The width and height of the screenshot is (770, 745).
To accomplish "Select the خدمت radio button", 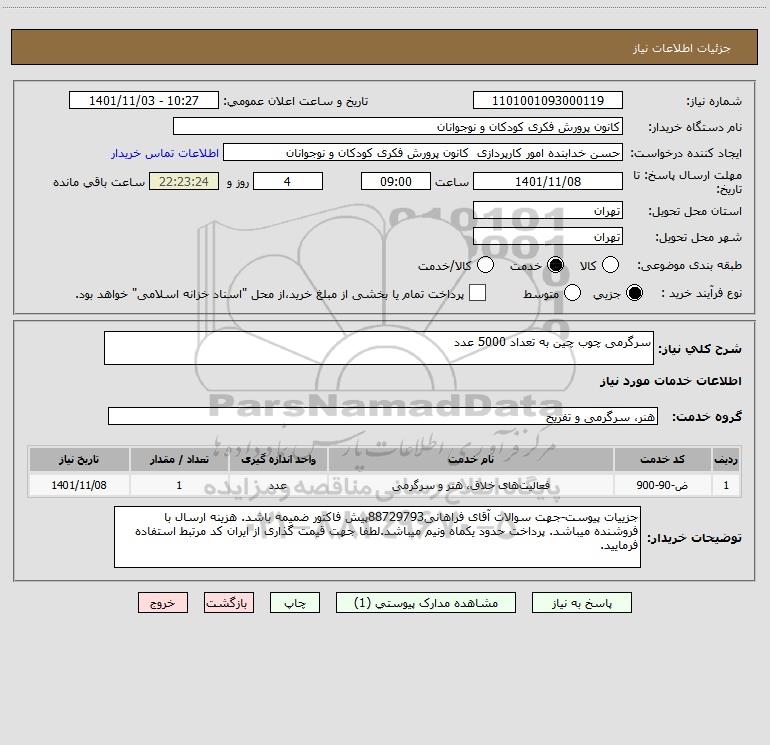I will [x=555, y=265].
